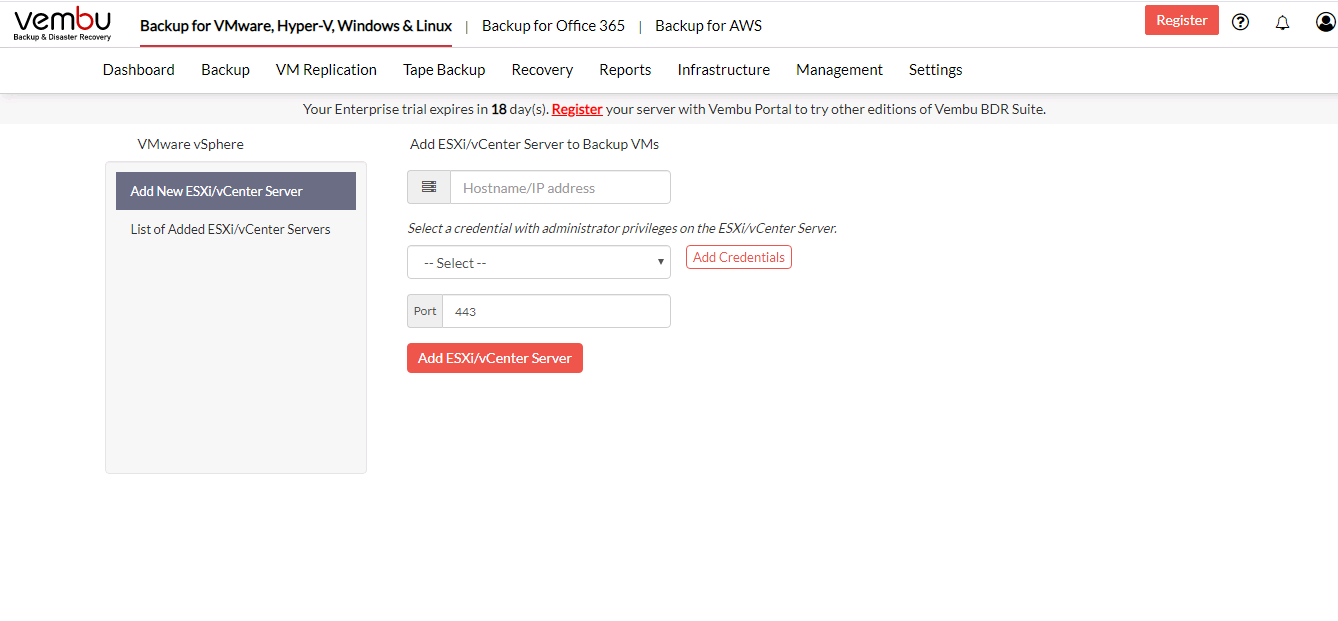Open the credential Select dropdown
This screenshot has width=1338, height=621.
[x=539, y=263]
